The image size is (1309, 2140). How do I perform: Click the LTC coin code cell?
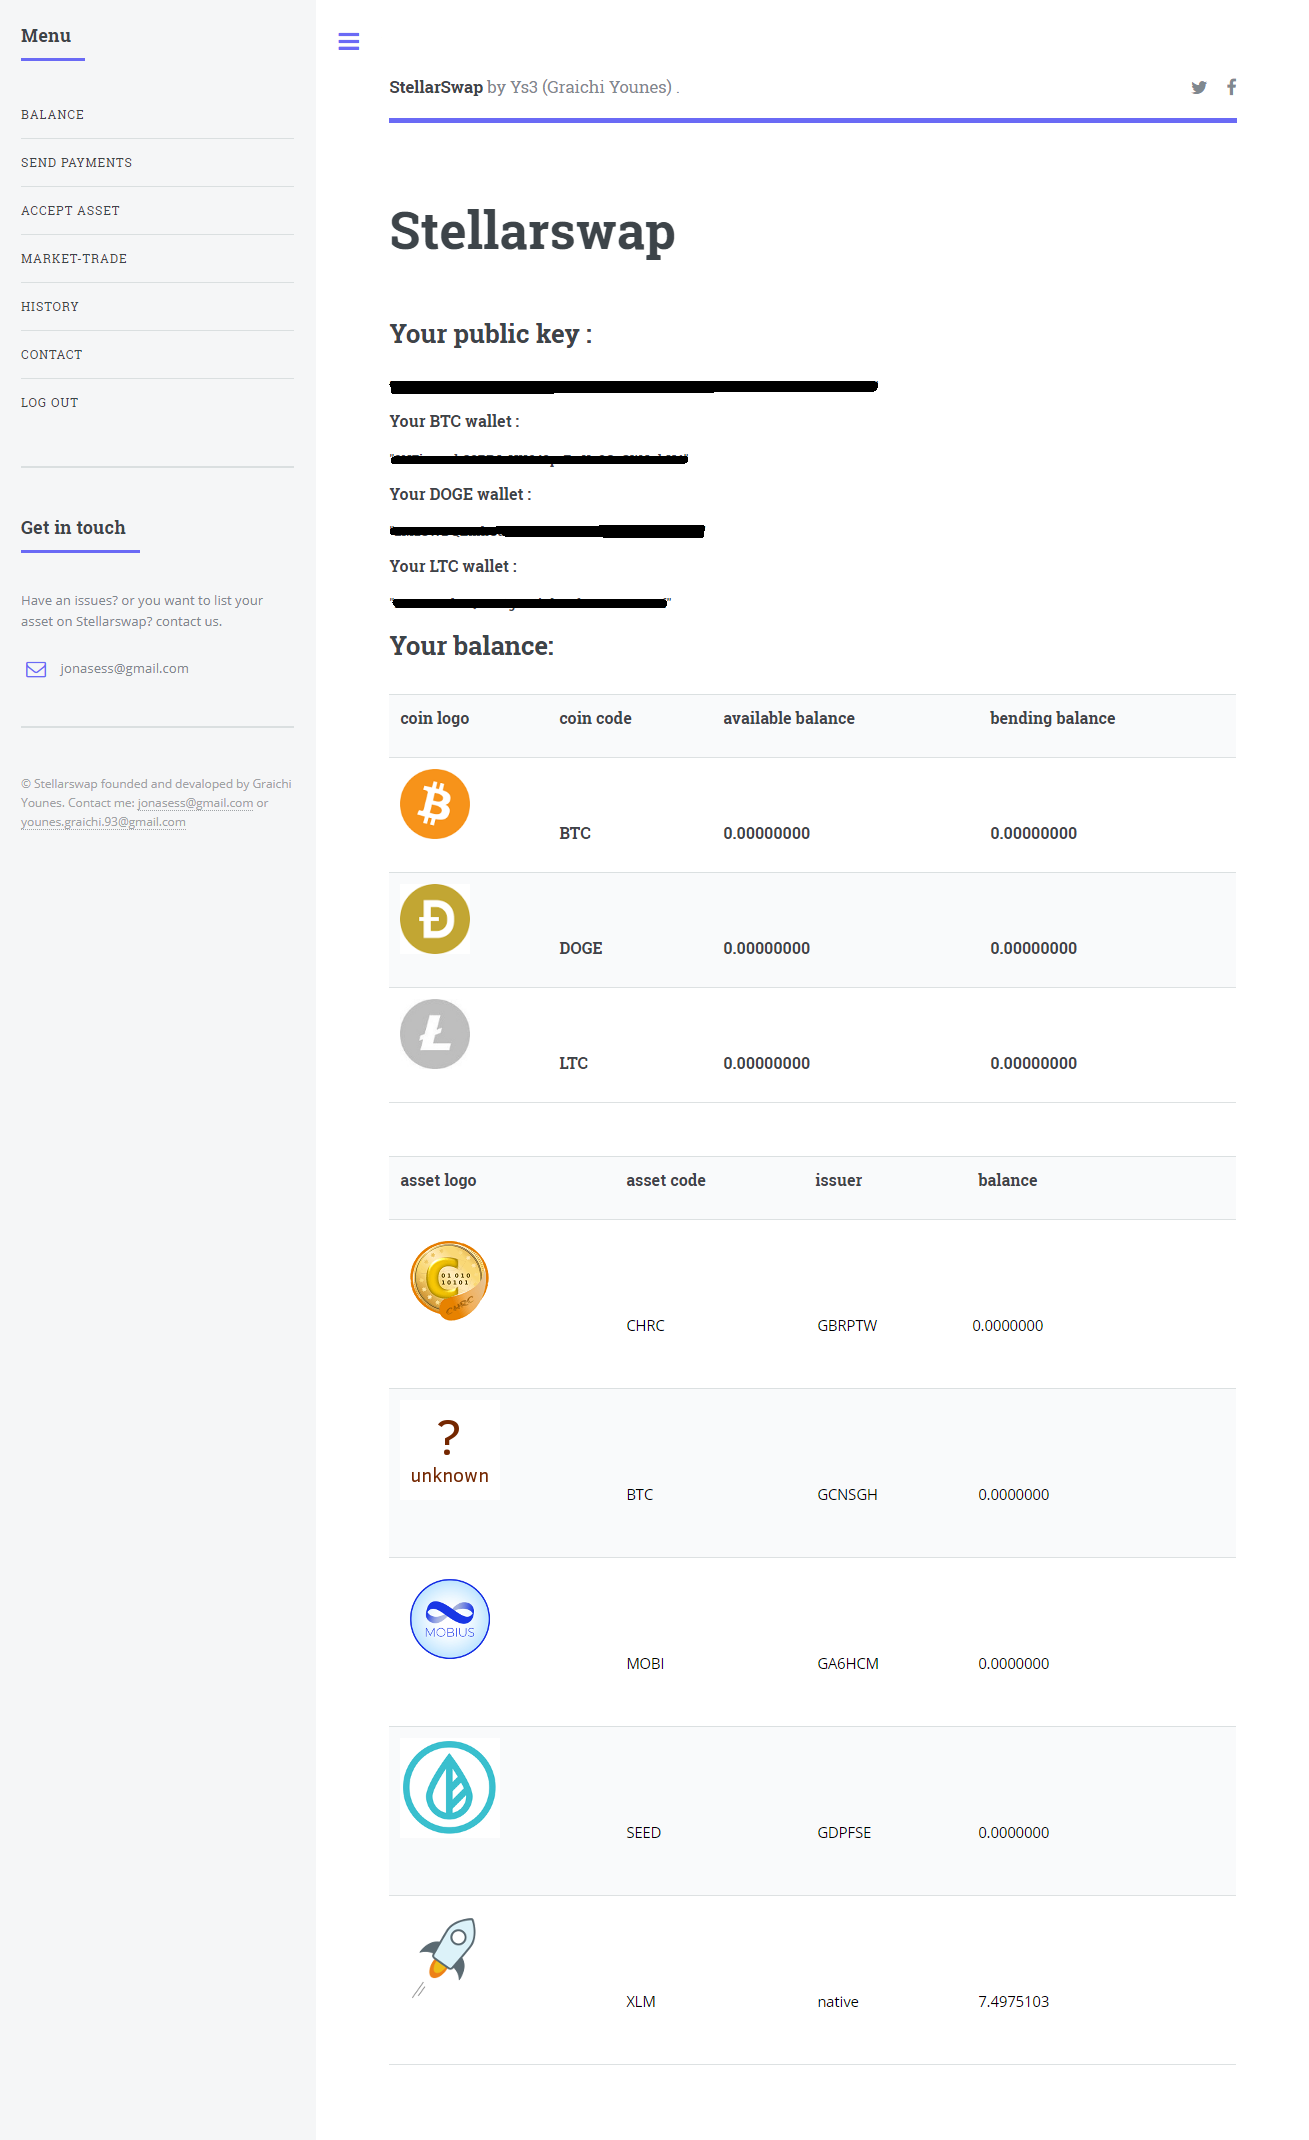[573, 1063]
